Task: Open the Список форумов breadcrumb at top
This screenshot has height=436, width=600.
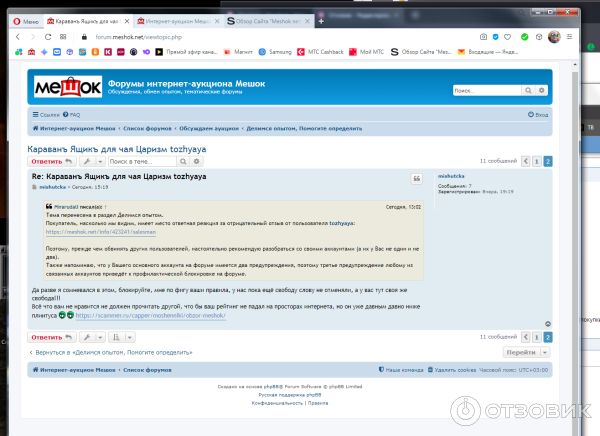Action: pos(144,129)
